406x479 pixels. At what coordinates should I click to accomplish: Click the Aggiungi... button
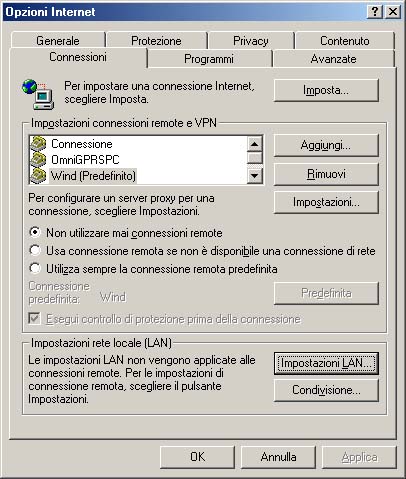coord(326,145)
